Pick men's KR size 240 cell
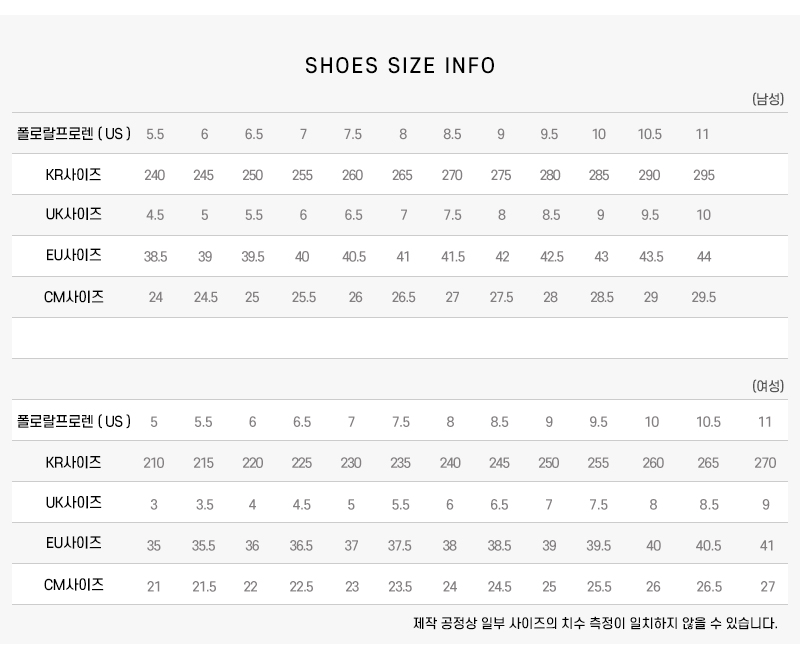Image resolution: width=800 pixels, height=660 pixels. point(154,175)
